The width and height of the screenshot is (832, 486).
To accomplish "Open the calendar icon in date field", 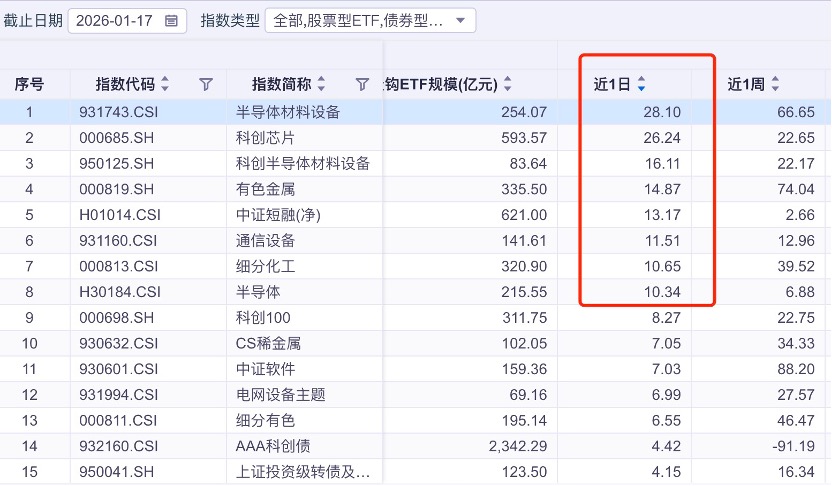I will (x=171, y=21).
